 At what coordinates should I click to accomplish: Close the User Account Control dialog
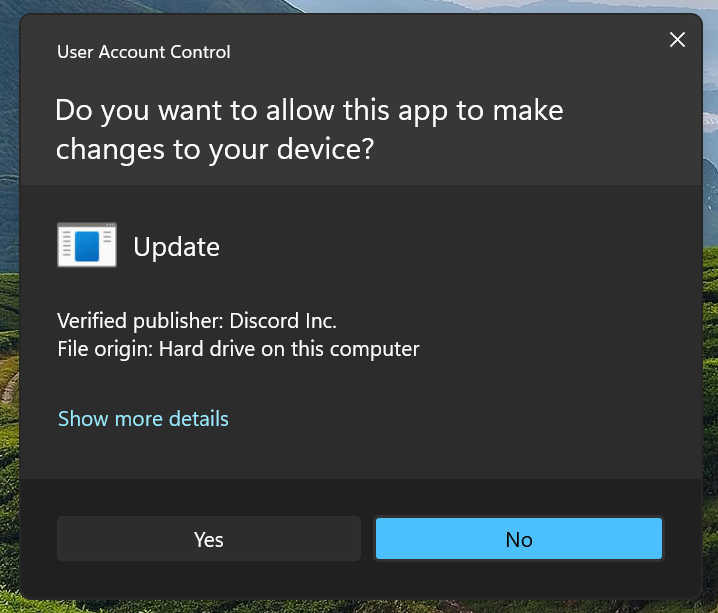point(677,40)
